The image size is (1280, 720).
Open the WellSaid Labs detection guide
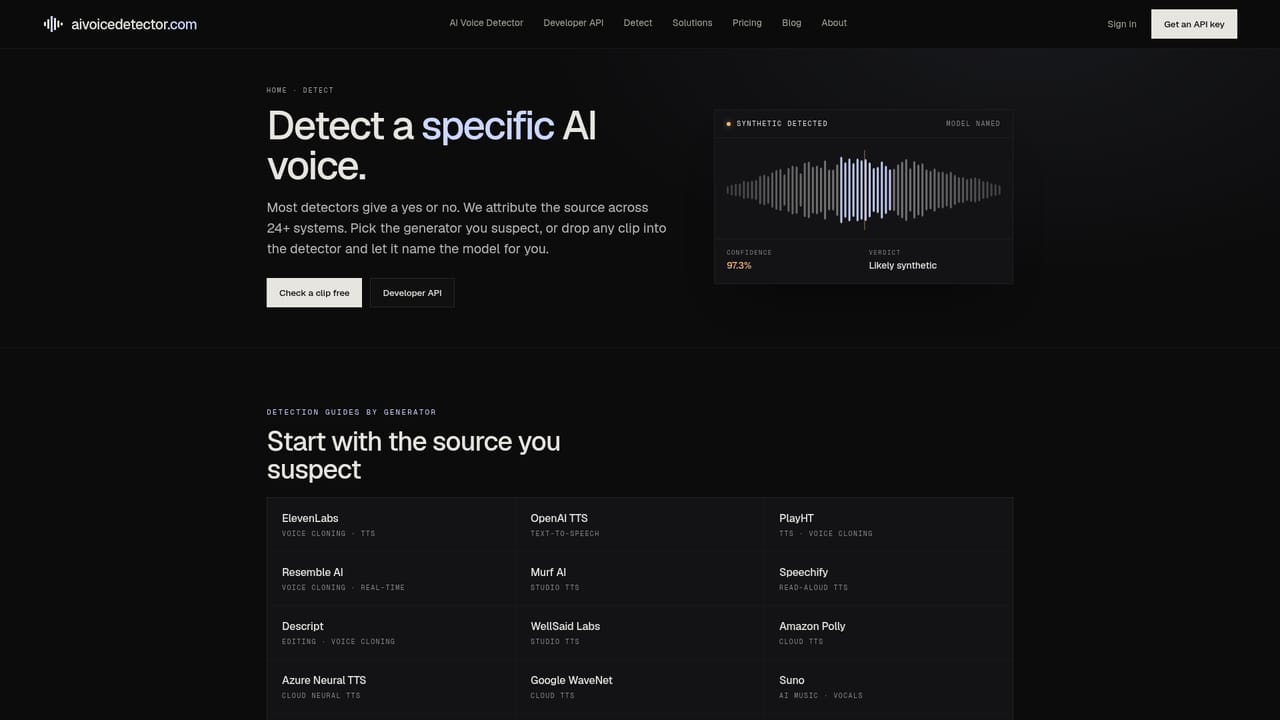(640, 633)
